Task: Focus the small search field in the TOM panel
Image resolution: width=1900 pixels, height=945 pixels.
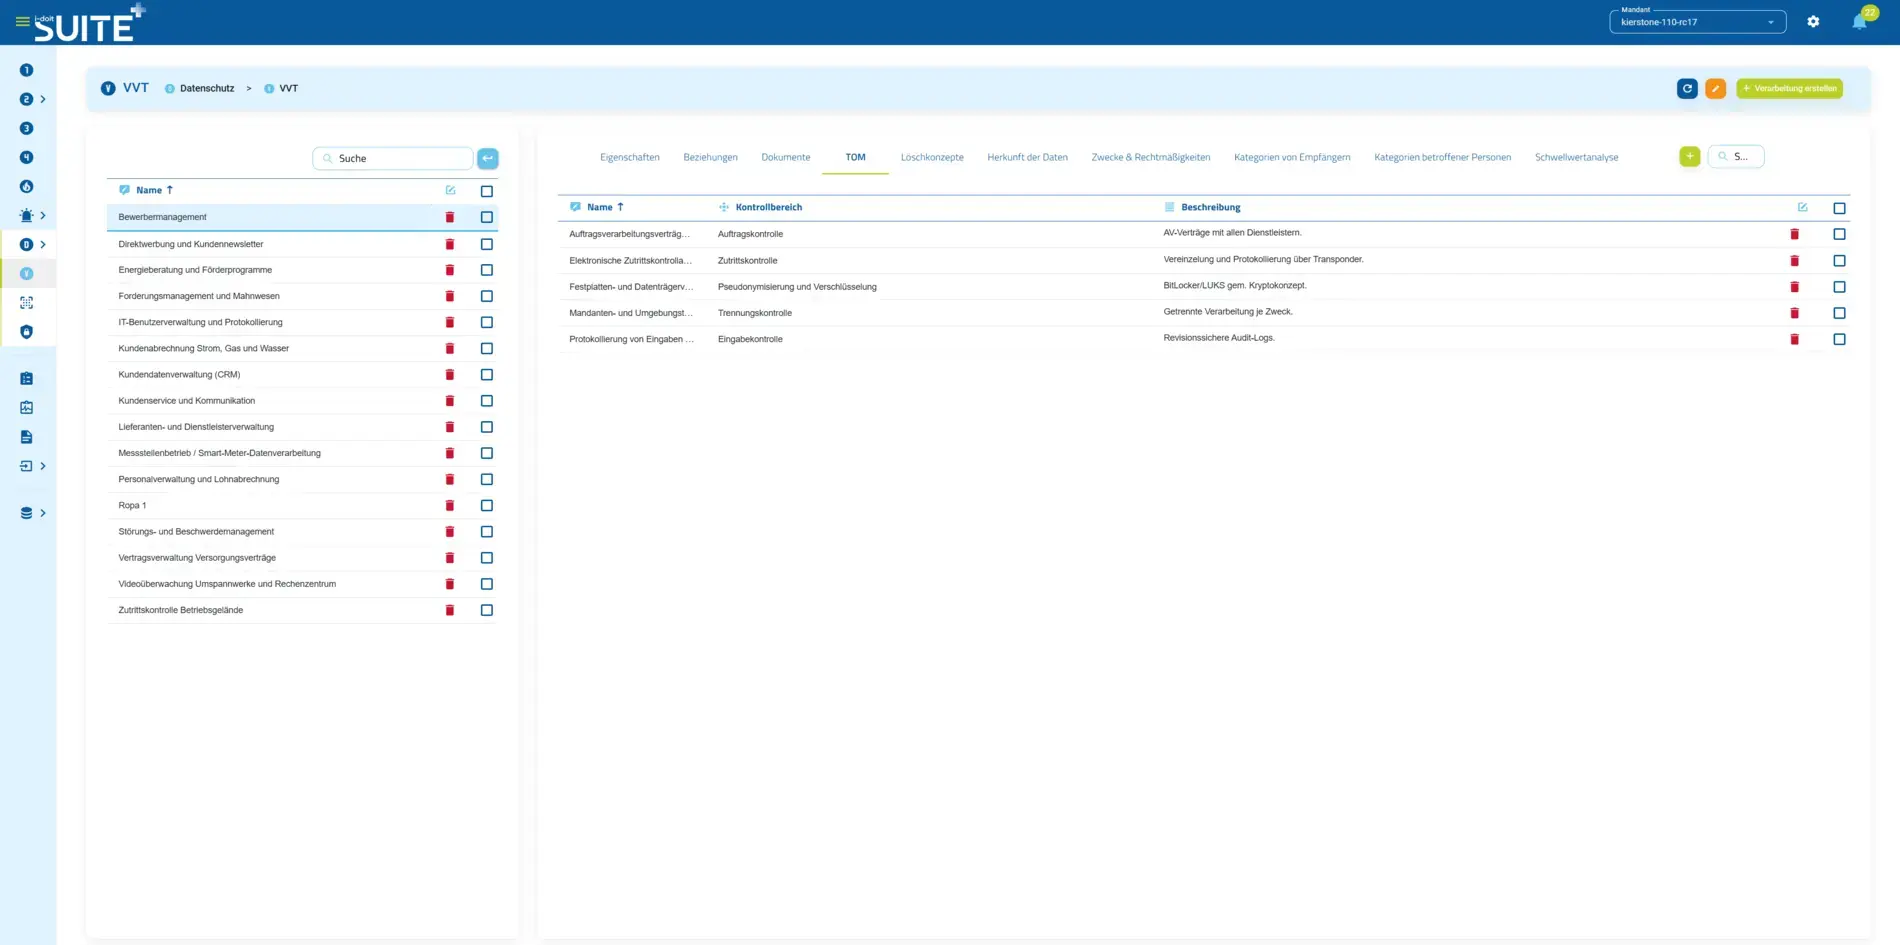Action: click(x=1736, y=156)
